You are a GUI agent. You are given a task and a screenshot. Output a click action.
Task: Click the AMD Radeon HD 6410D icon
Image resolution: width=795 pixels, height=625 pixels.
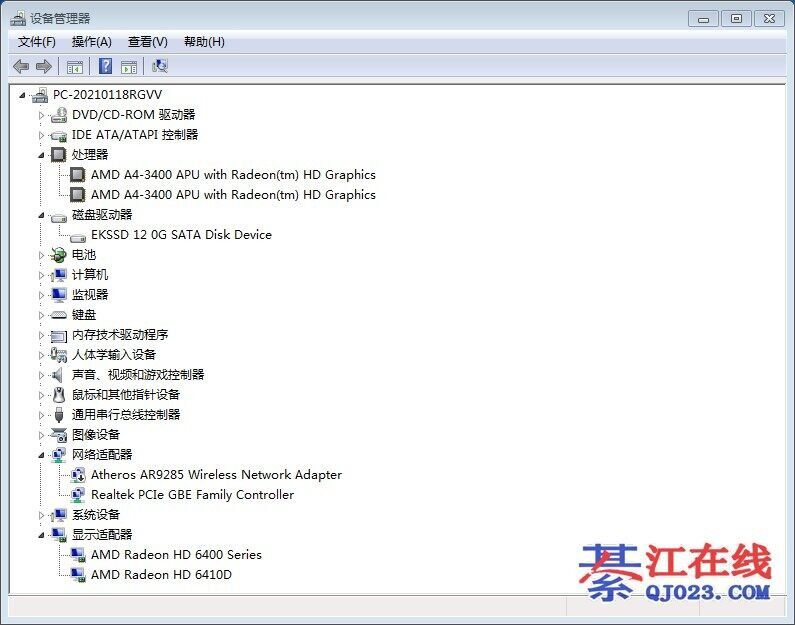[x=78, y=575]
